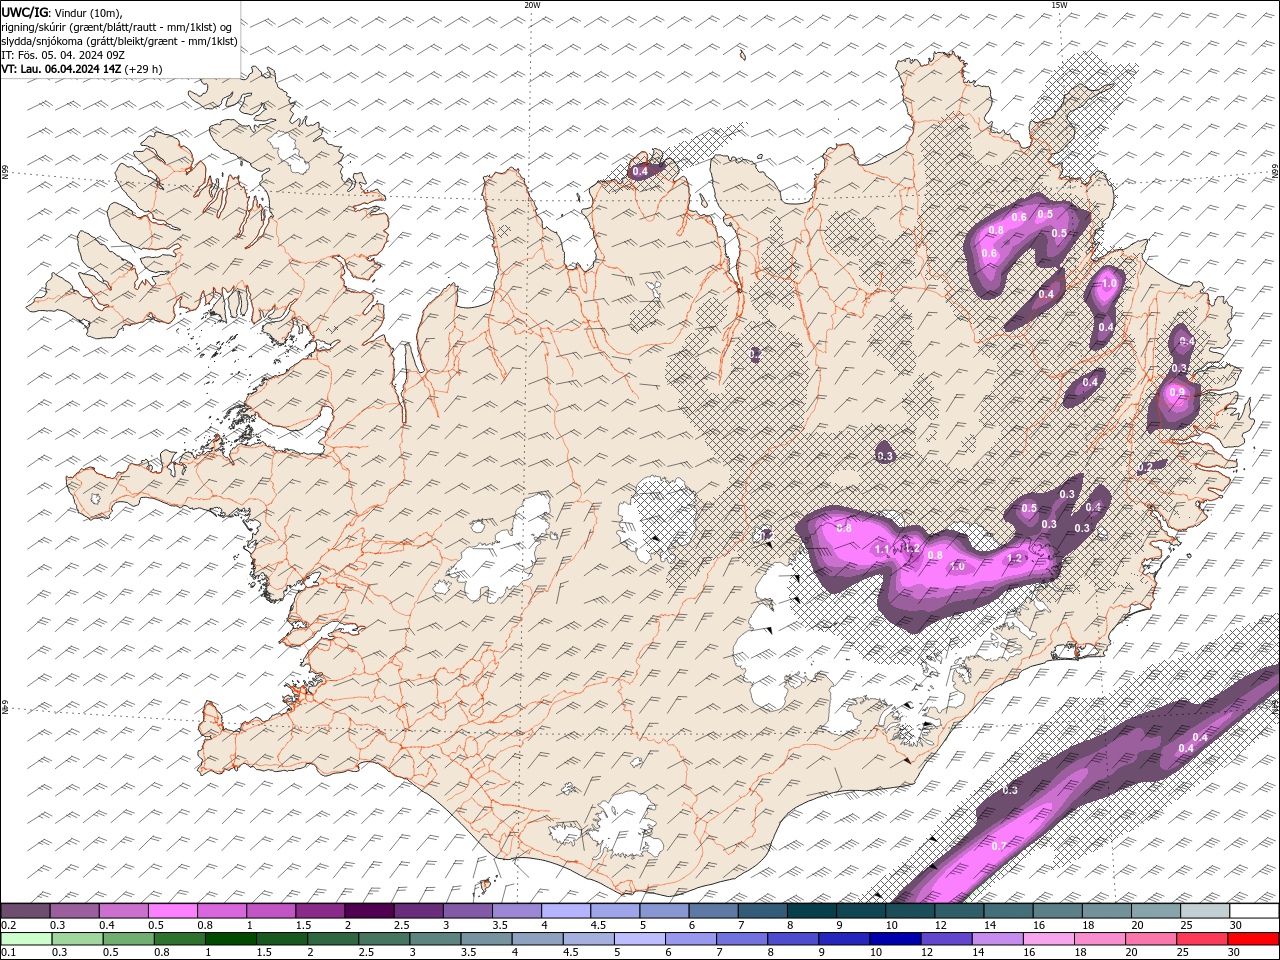Pick the dark teal 8 swatch in upper legend

(812, 911)
